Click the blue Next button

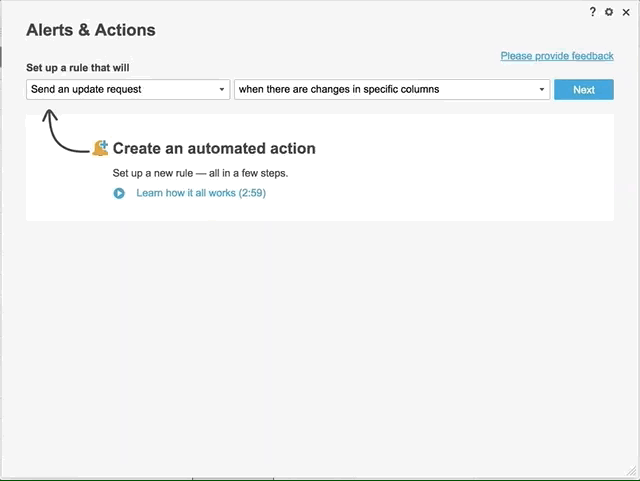584,89
